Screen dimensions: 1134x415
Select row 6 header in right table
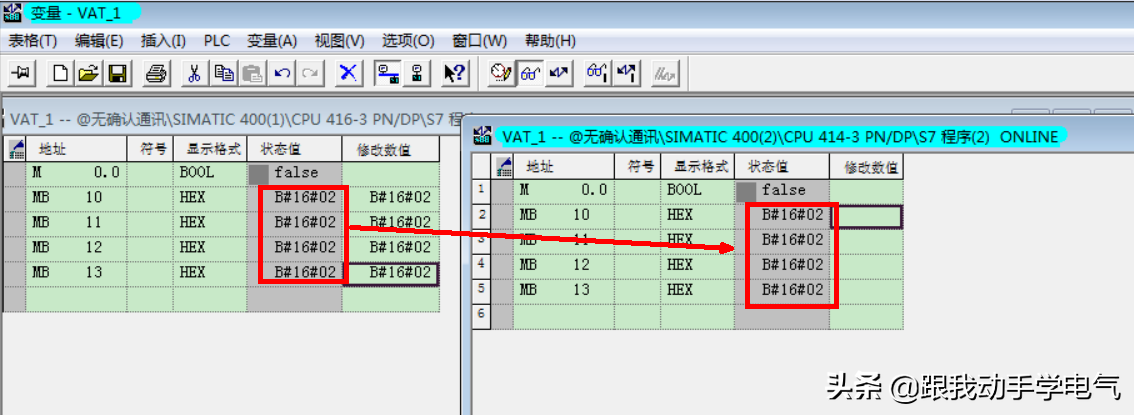point(481,315)
